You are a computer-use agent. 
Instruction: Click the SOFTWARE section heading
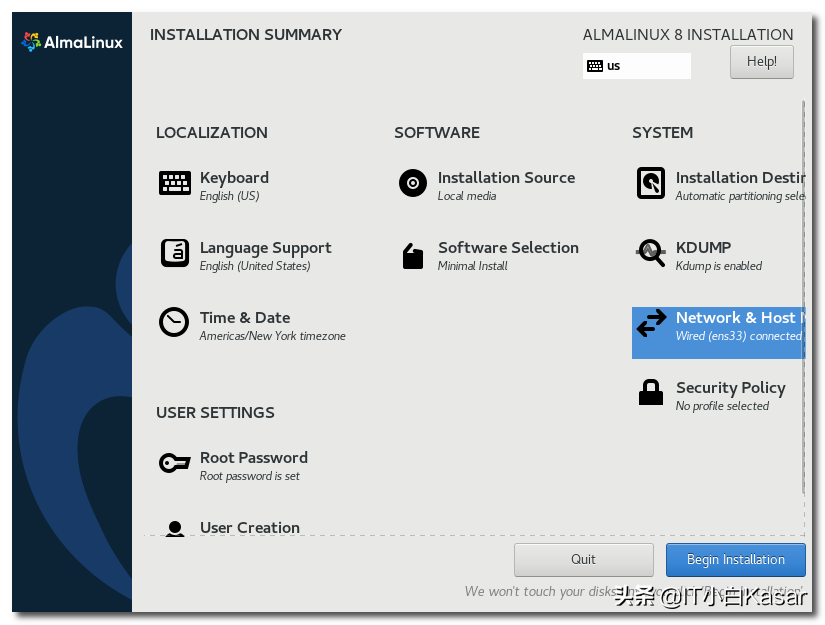pyautogui.click(x=437, y=133)
